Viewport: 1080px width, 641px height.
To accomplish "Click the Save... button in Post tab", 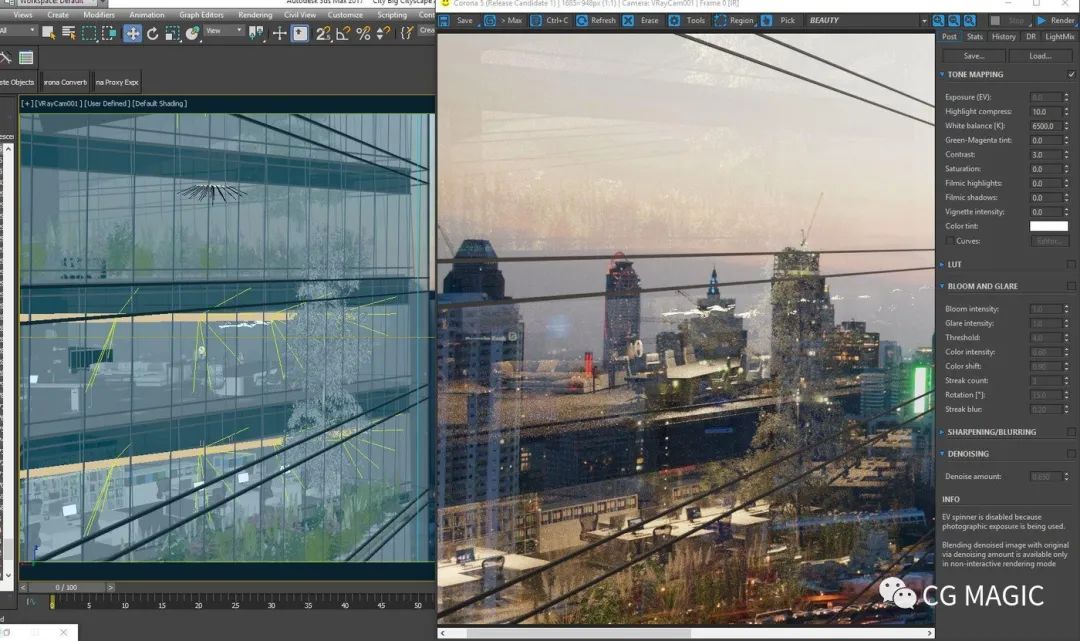I will (x=974, y=56).
